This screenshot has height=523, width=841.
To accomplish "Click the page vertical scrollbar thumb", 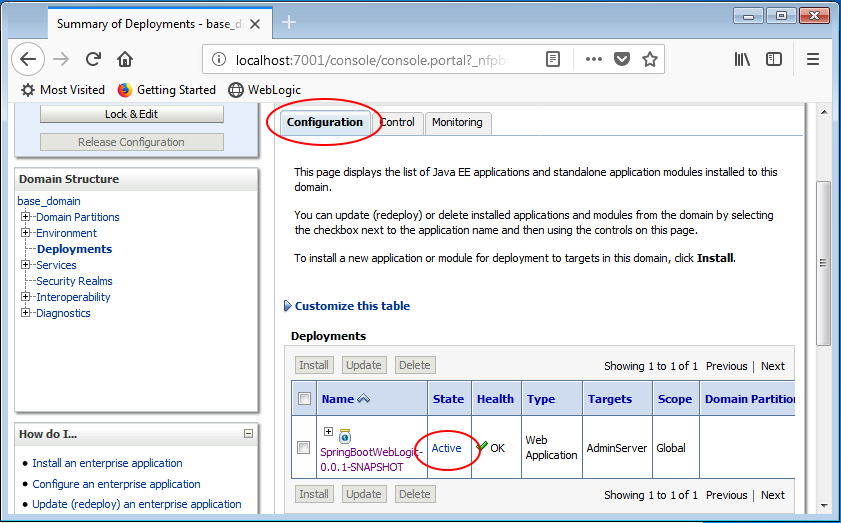I will tap(823, 263).
